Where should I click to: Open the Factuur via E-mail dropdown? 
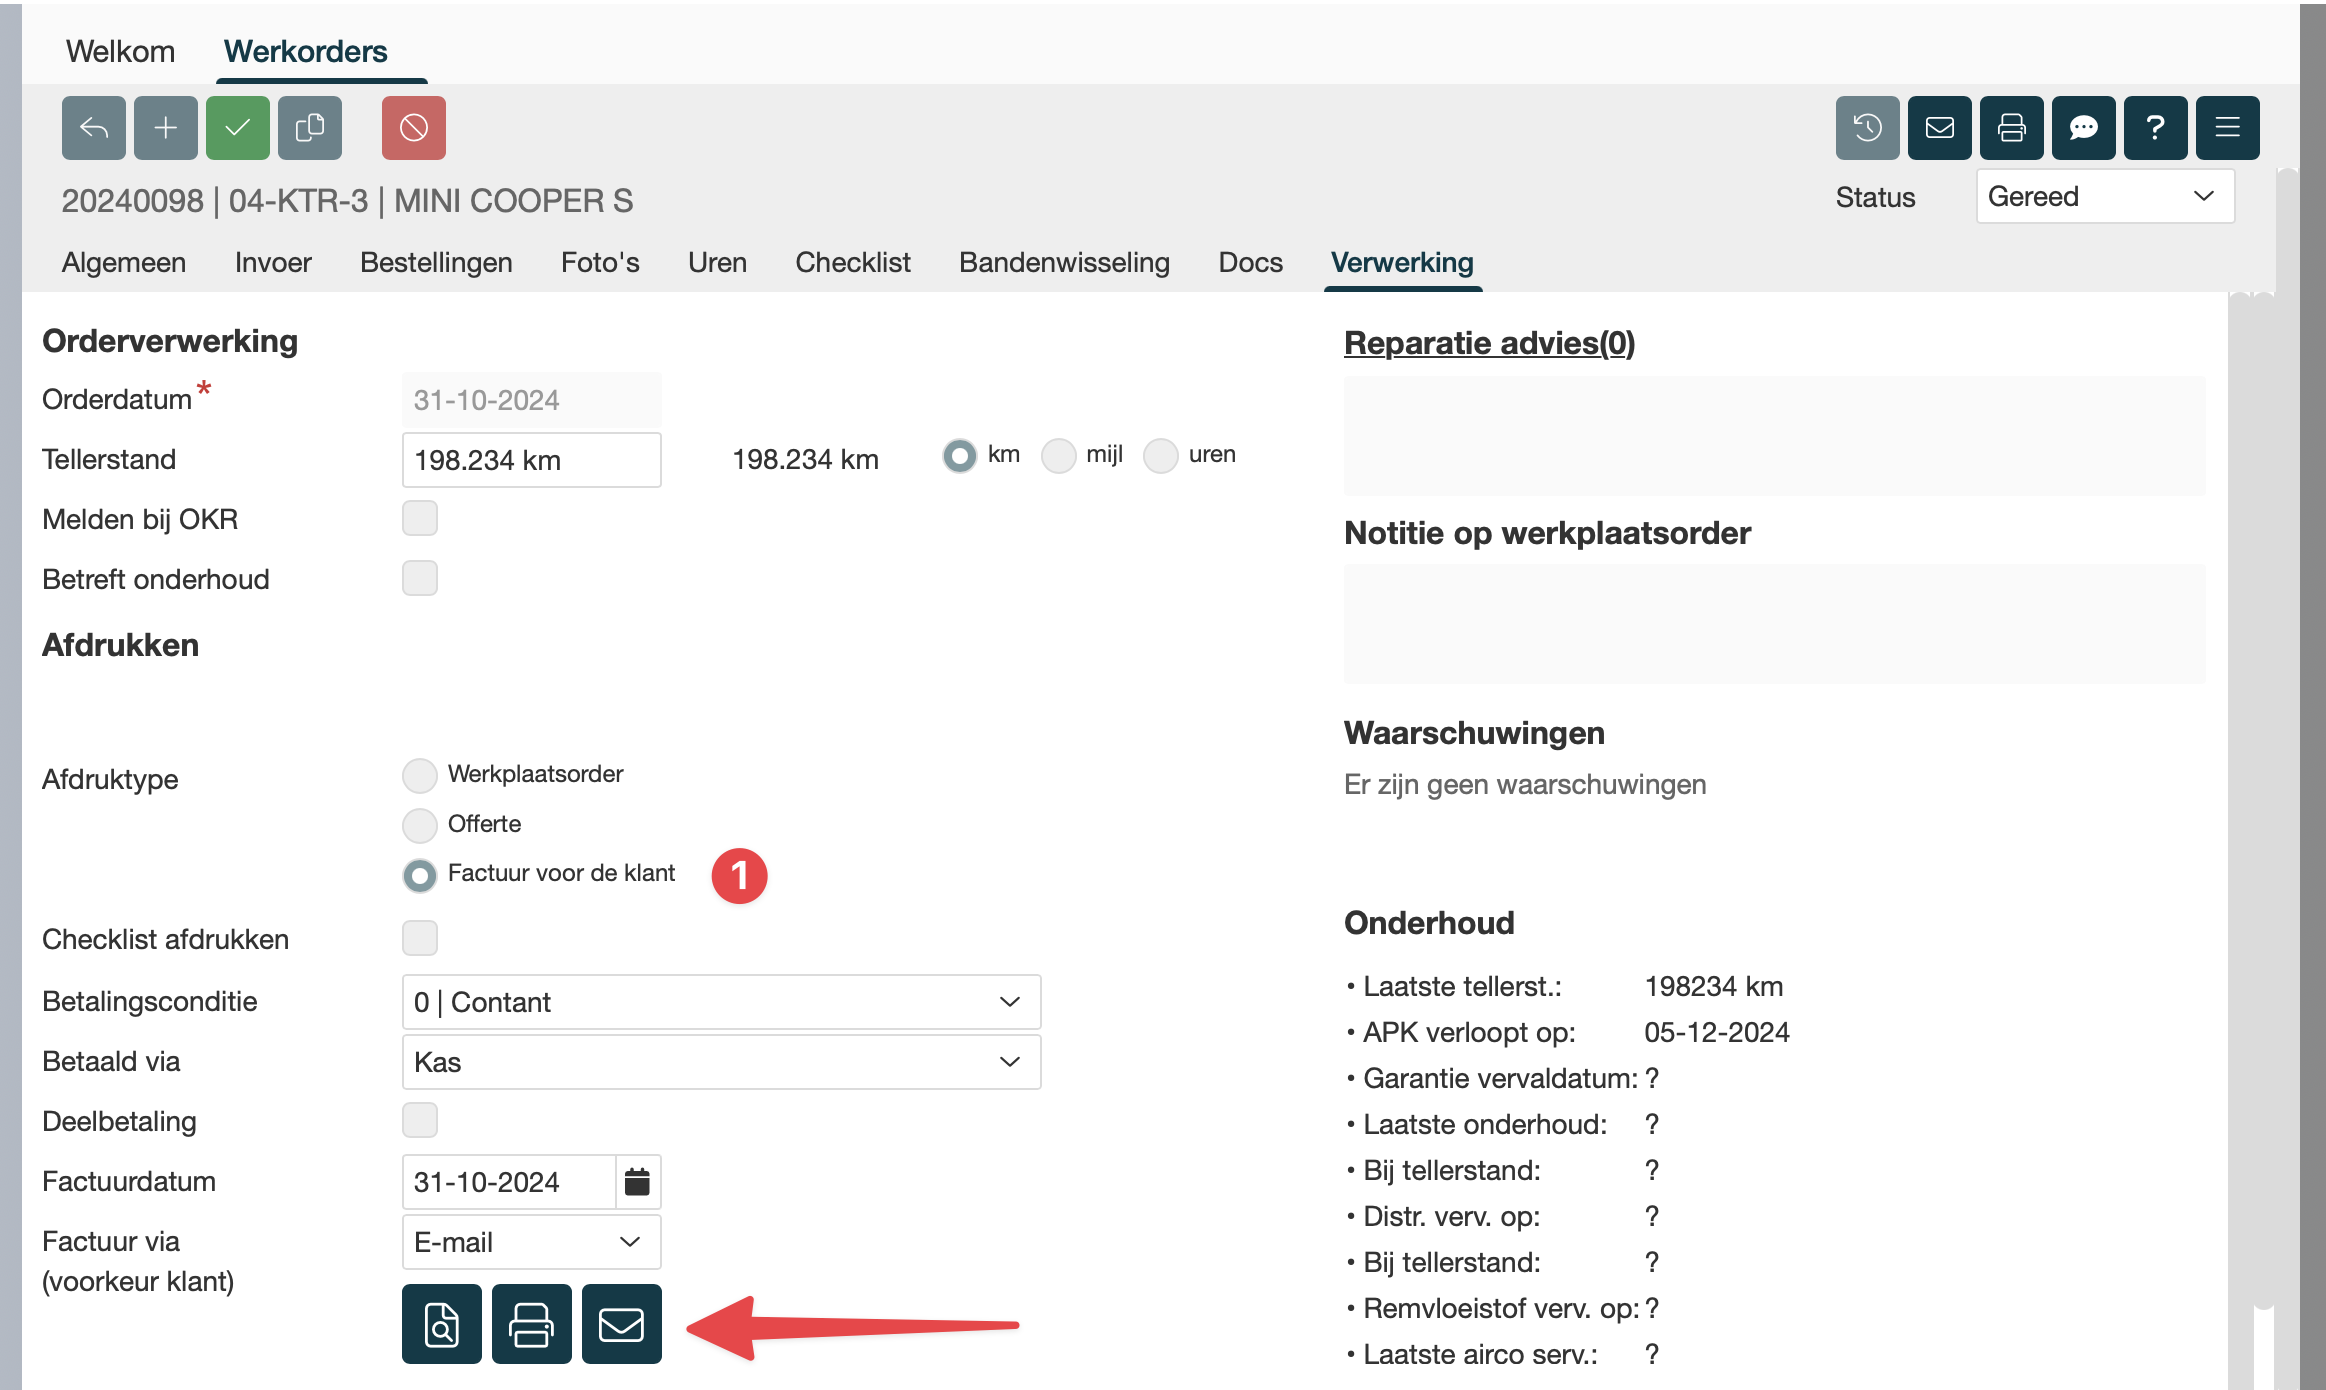(530, 1242)
